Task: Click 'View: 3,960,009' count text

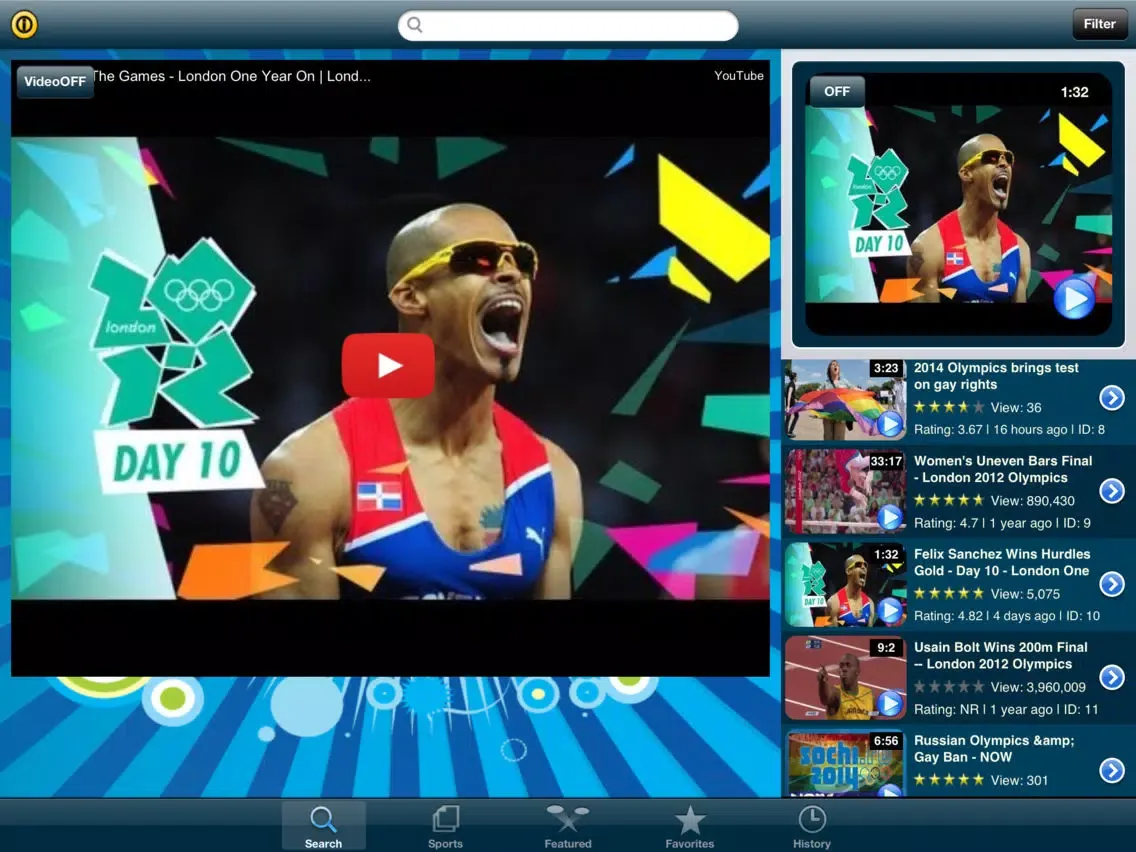Action: [1038, 687]
